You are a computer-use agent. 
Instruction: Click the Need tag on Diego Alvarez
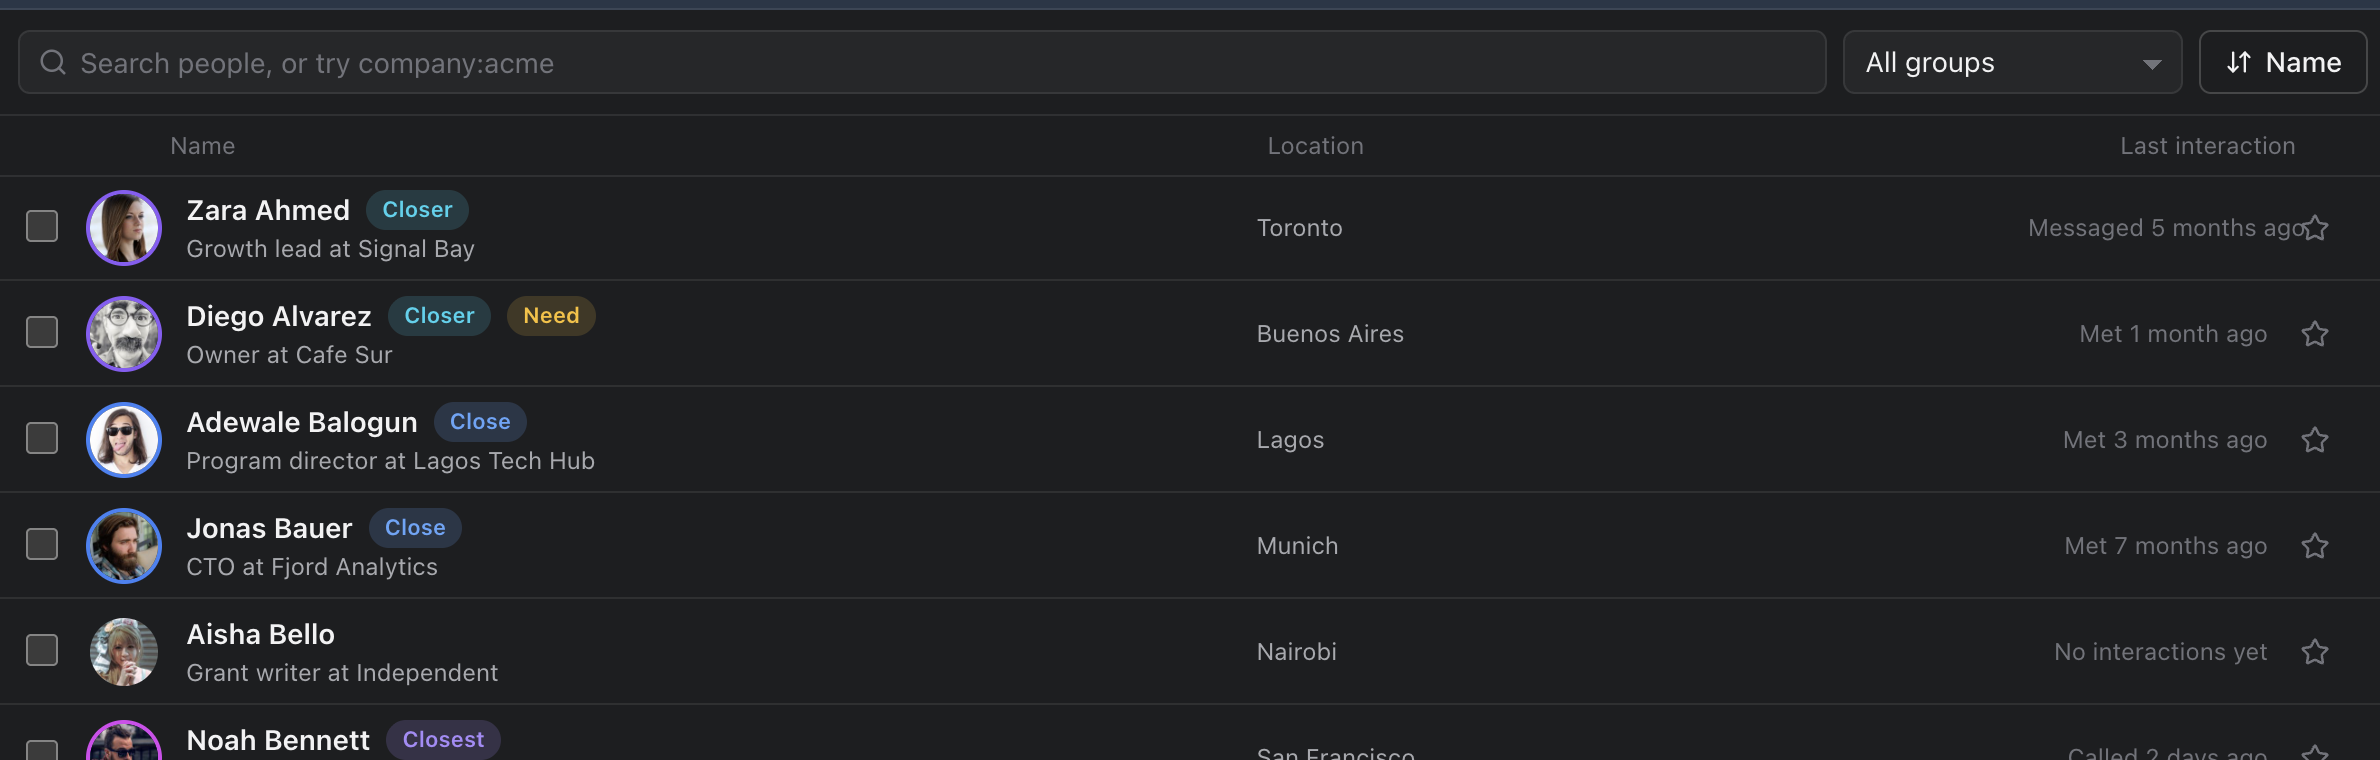point(551,316)
